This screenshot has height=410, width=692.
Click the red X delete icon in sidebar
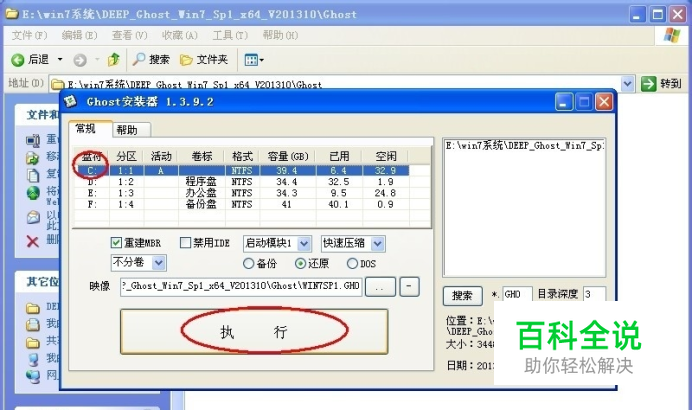pyautogui.click(x=33, y=241)
